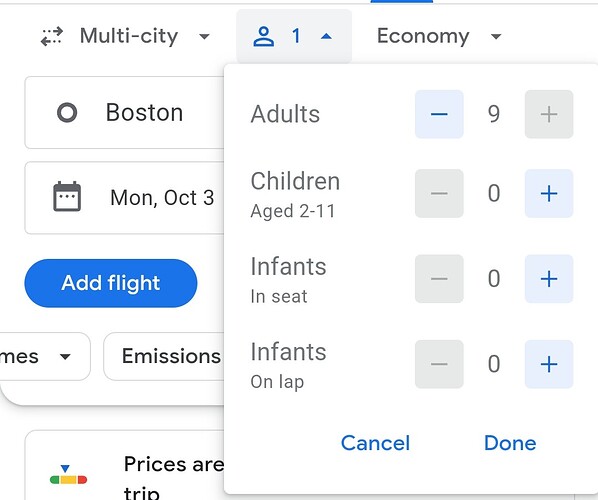Confirm passengers with the Done button
The image size is (598, 500).
point(510,443)
